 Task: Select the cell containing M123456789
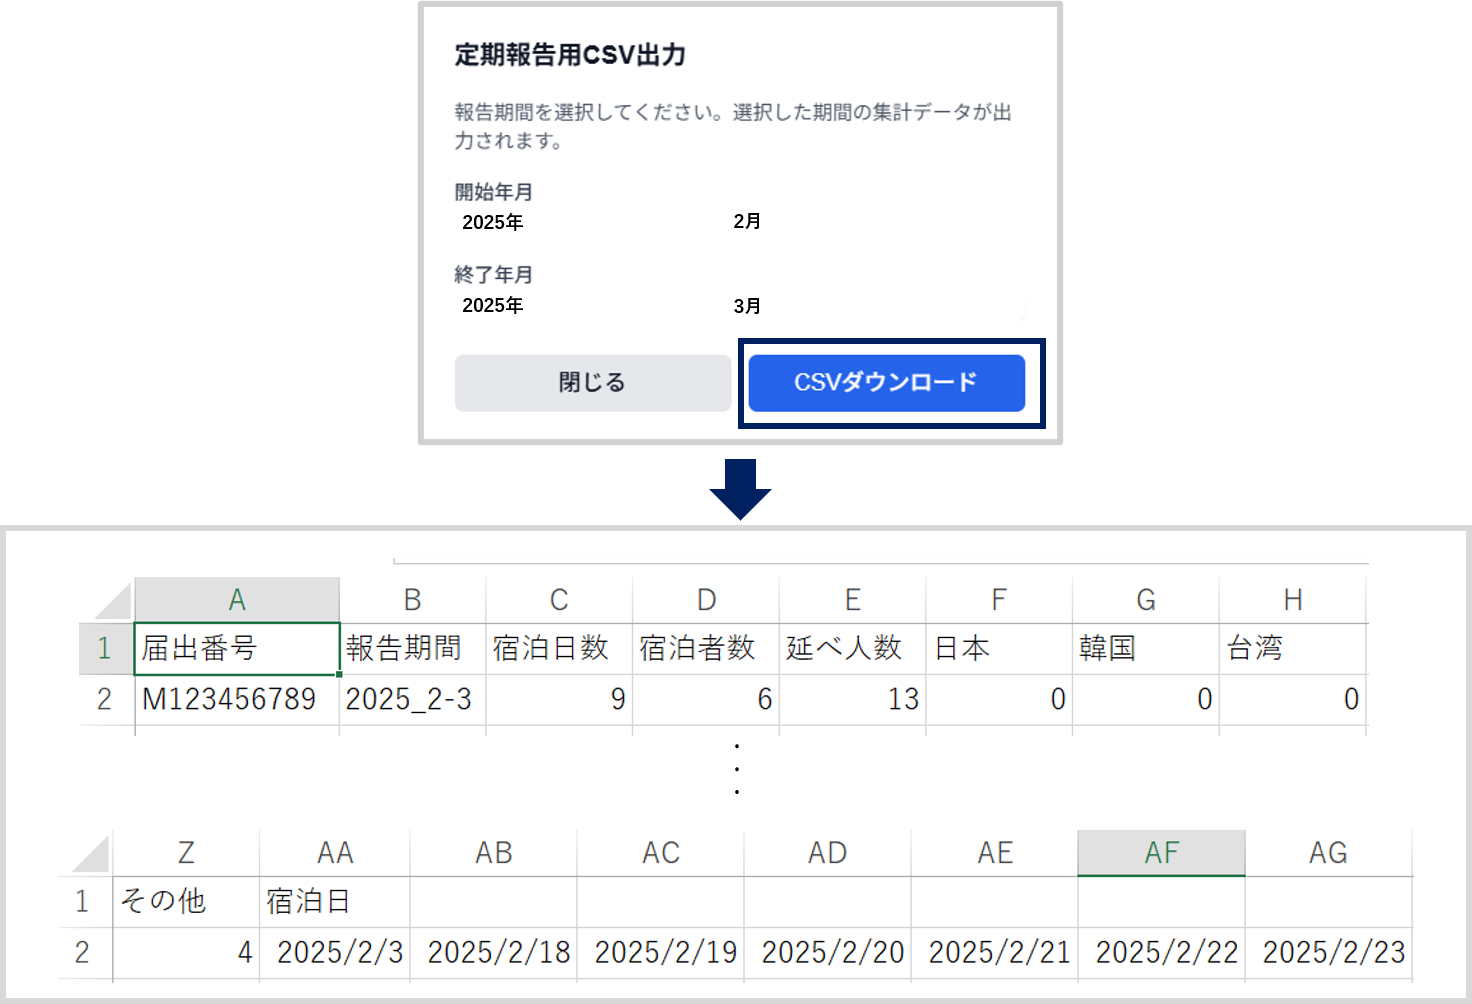click(x=236, y=699)
